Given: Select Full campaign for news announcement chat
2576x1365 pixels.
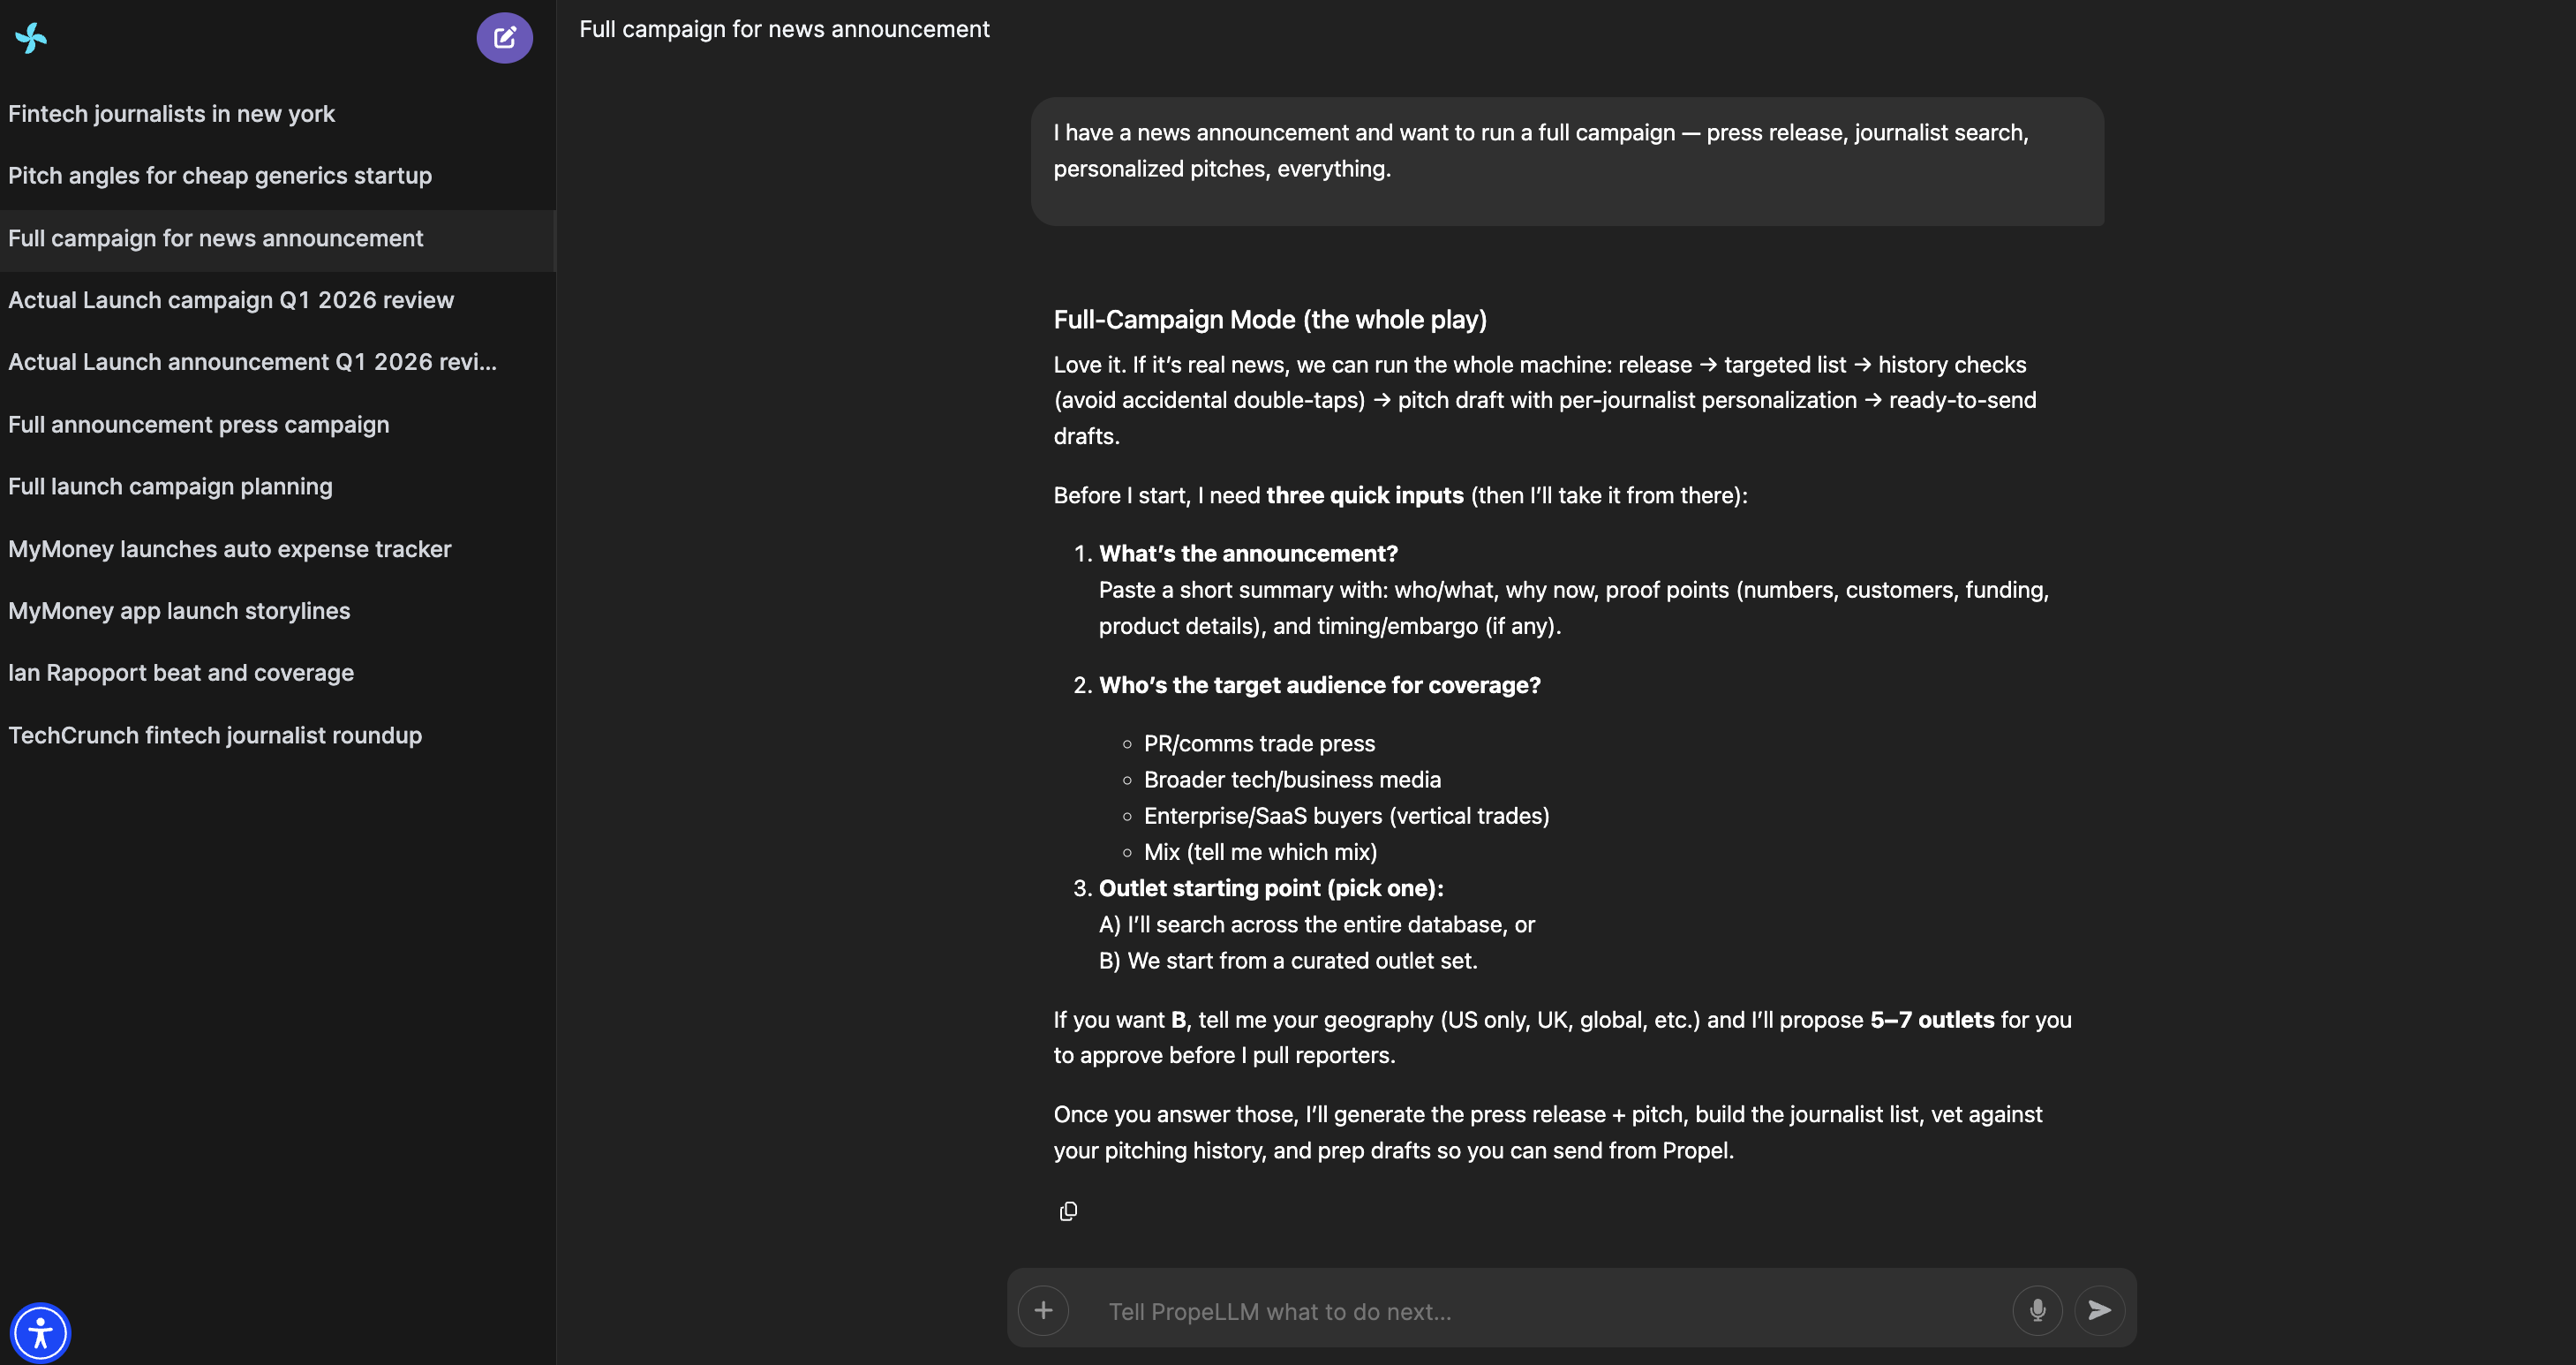Looking at the screenshot, I should [x=216, y=239].
